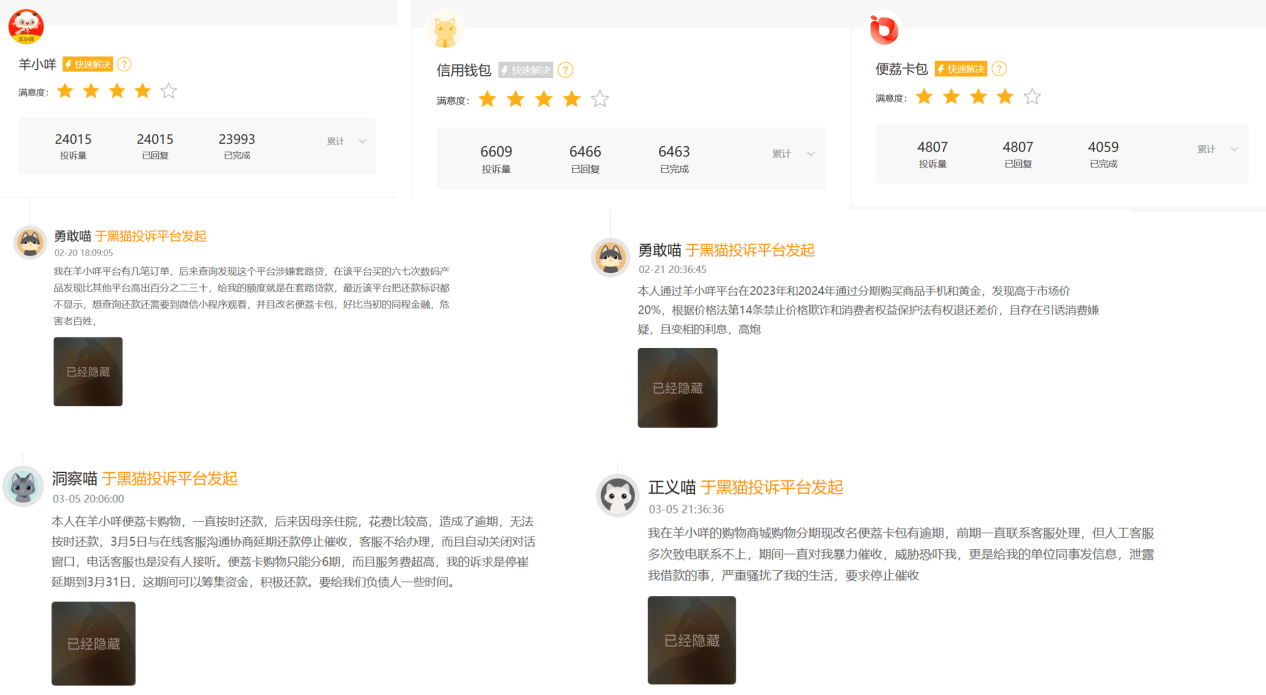Screen dimensions: 1266x695
Task: Click 于黑猫投诉平台发起 beside 洞察喵
Action: (170, 478)
